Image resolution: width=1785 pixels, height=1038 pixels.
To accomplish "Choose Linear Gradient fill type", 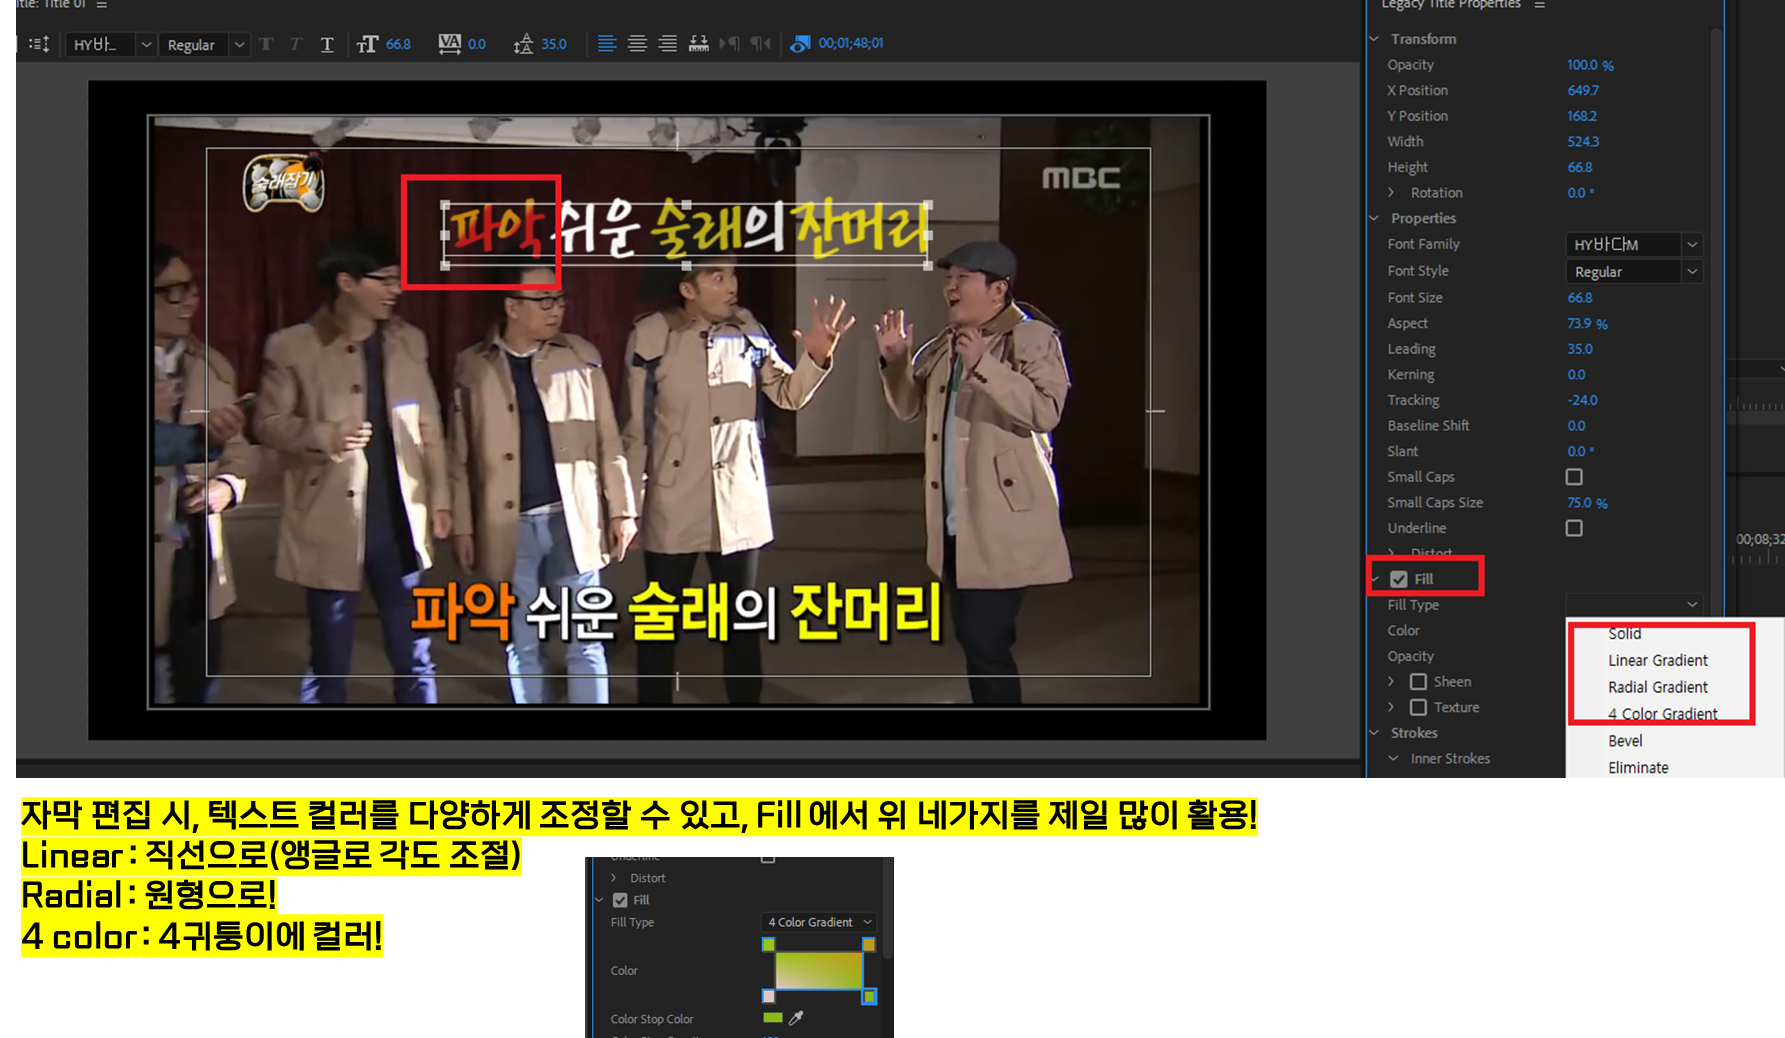I will (x=1658, y=660).
